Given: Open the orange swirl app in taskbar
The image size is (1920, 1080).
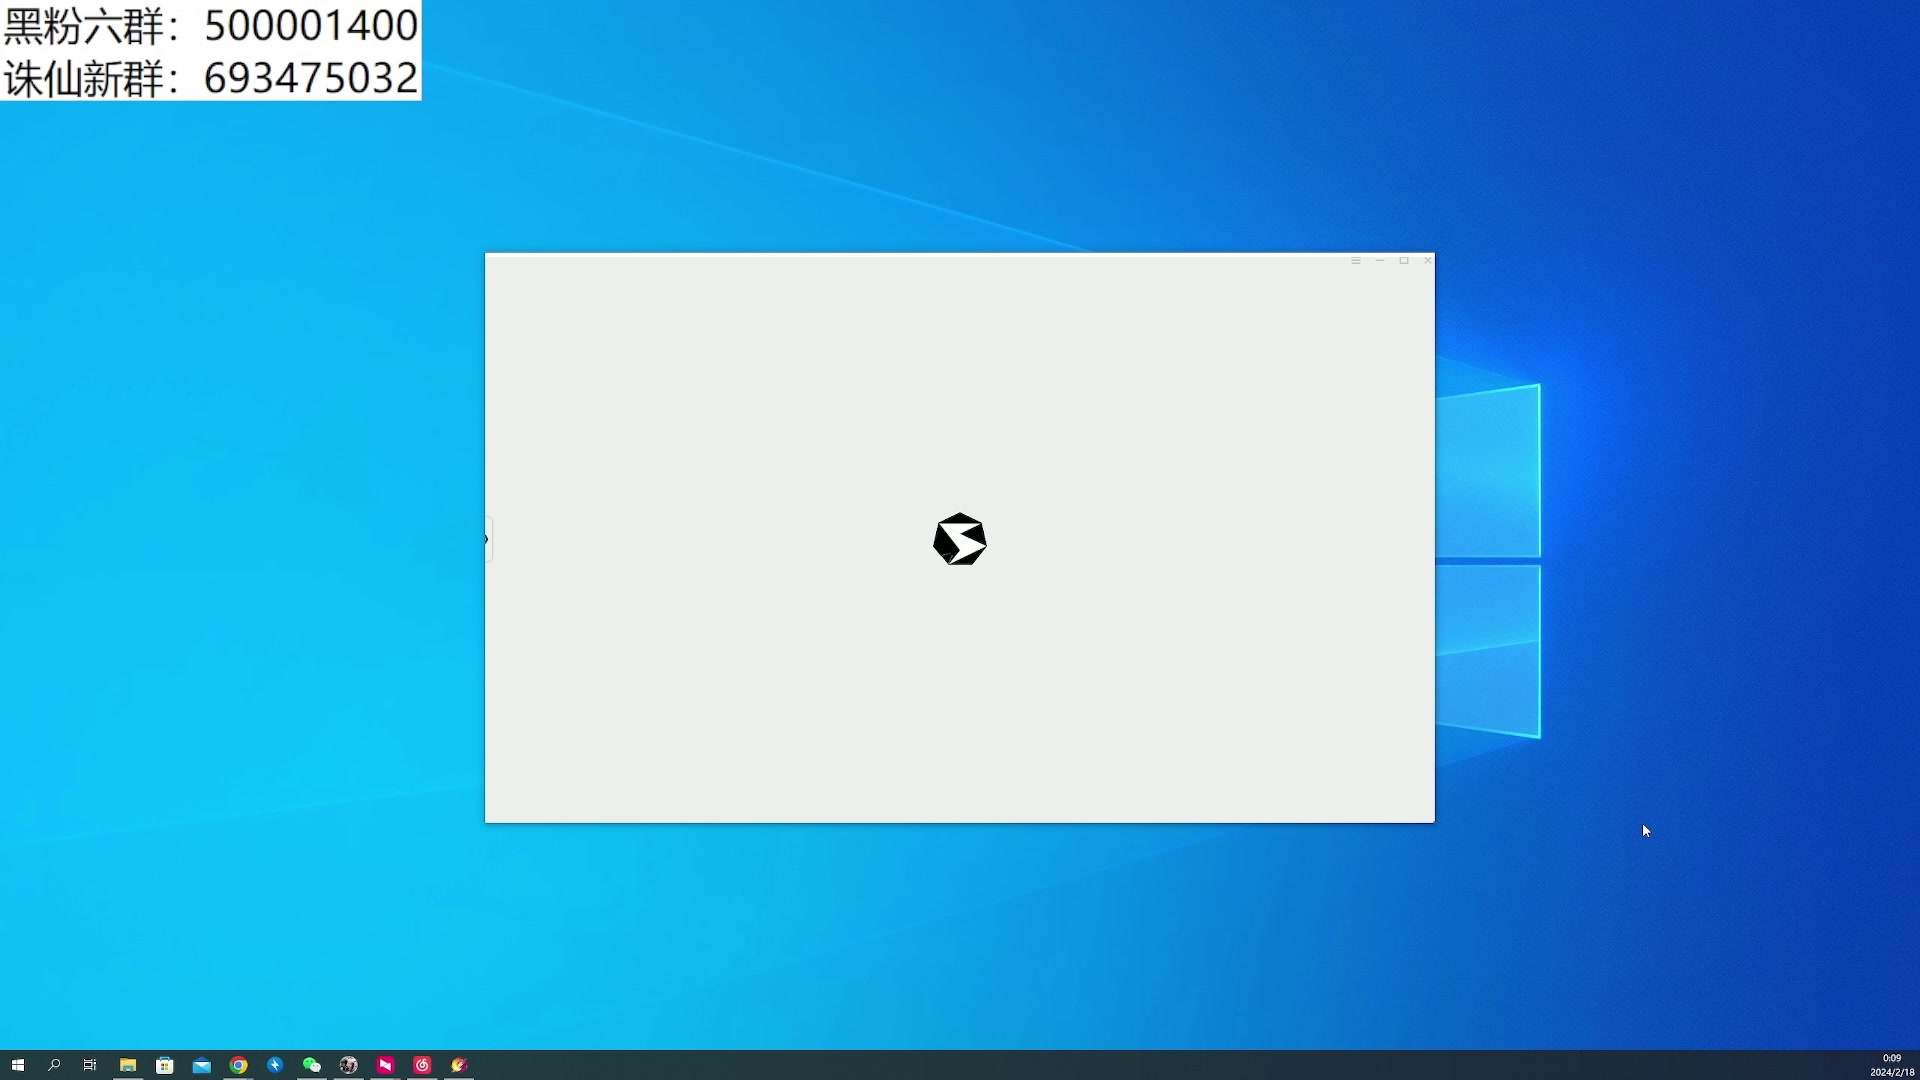Looking at the screenshot, I should pos(459,1065).
